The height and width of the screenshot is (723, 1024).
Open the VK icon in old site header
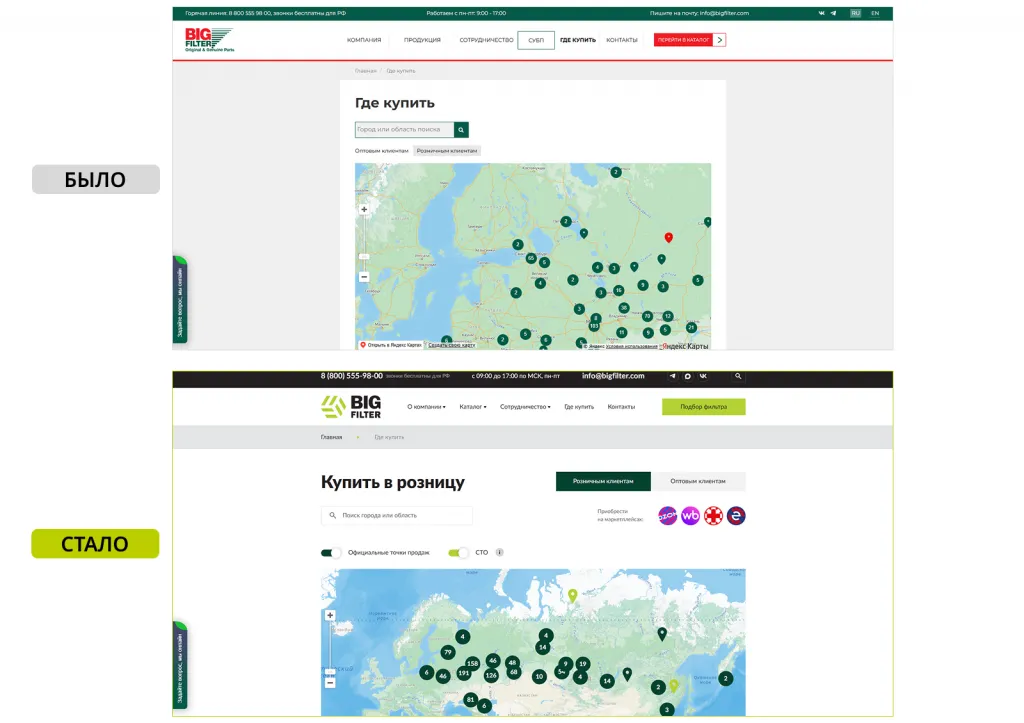[822, 13]
